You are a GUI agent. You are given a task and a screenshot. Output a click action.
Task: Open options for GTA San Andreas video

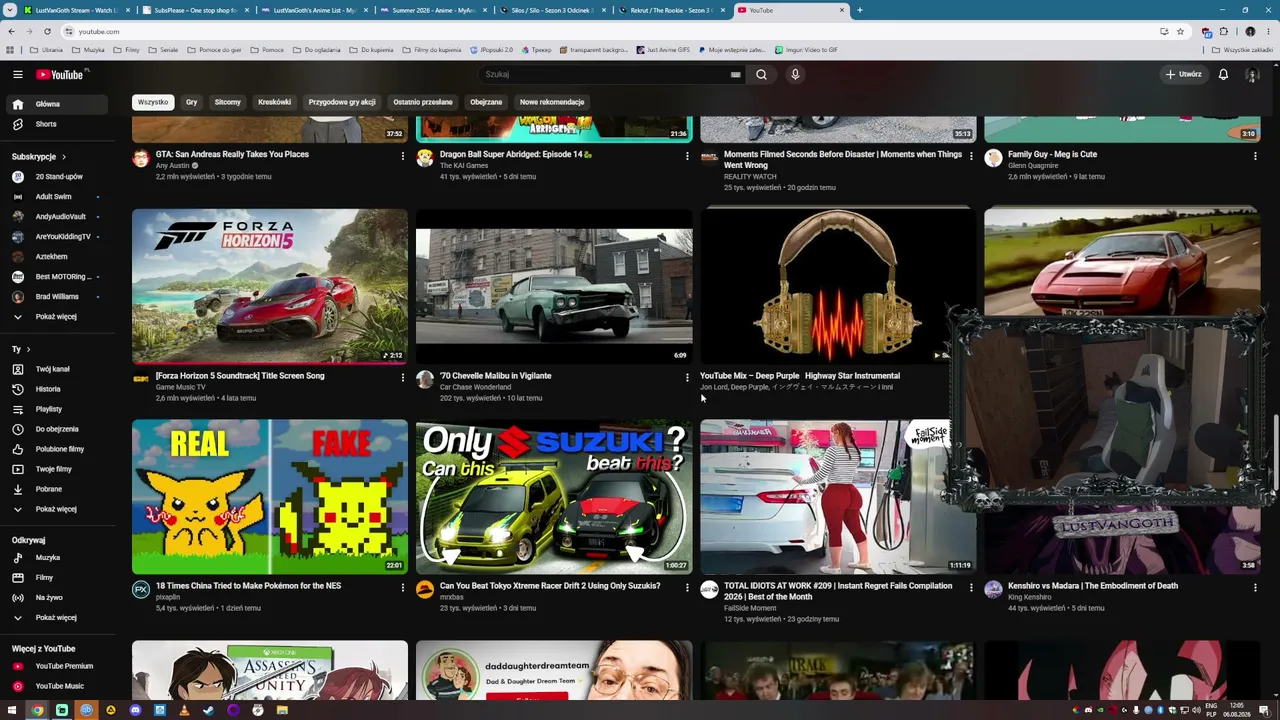(403, 155)
